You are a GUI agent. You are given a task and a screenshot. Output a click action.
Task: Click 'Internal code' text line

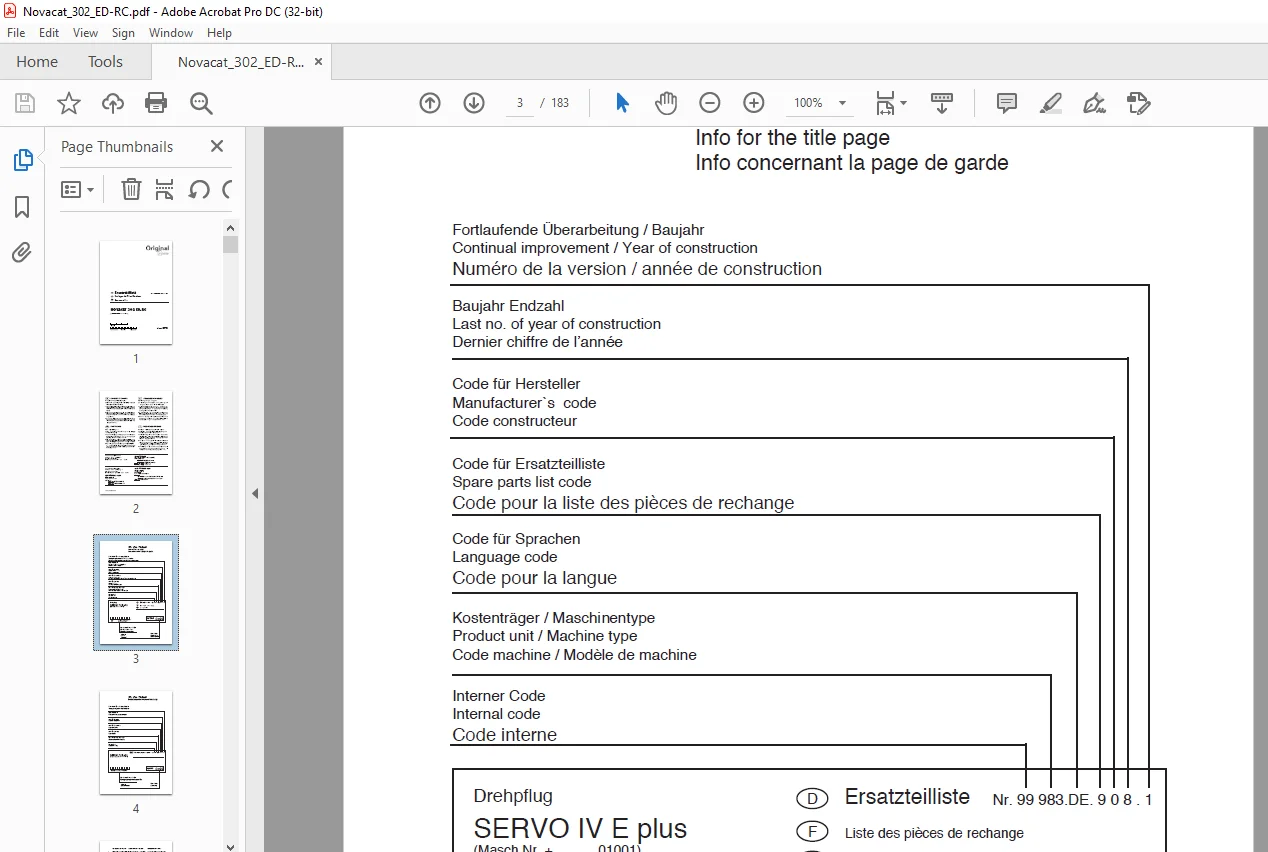496,714
